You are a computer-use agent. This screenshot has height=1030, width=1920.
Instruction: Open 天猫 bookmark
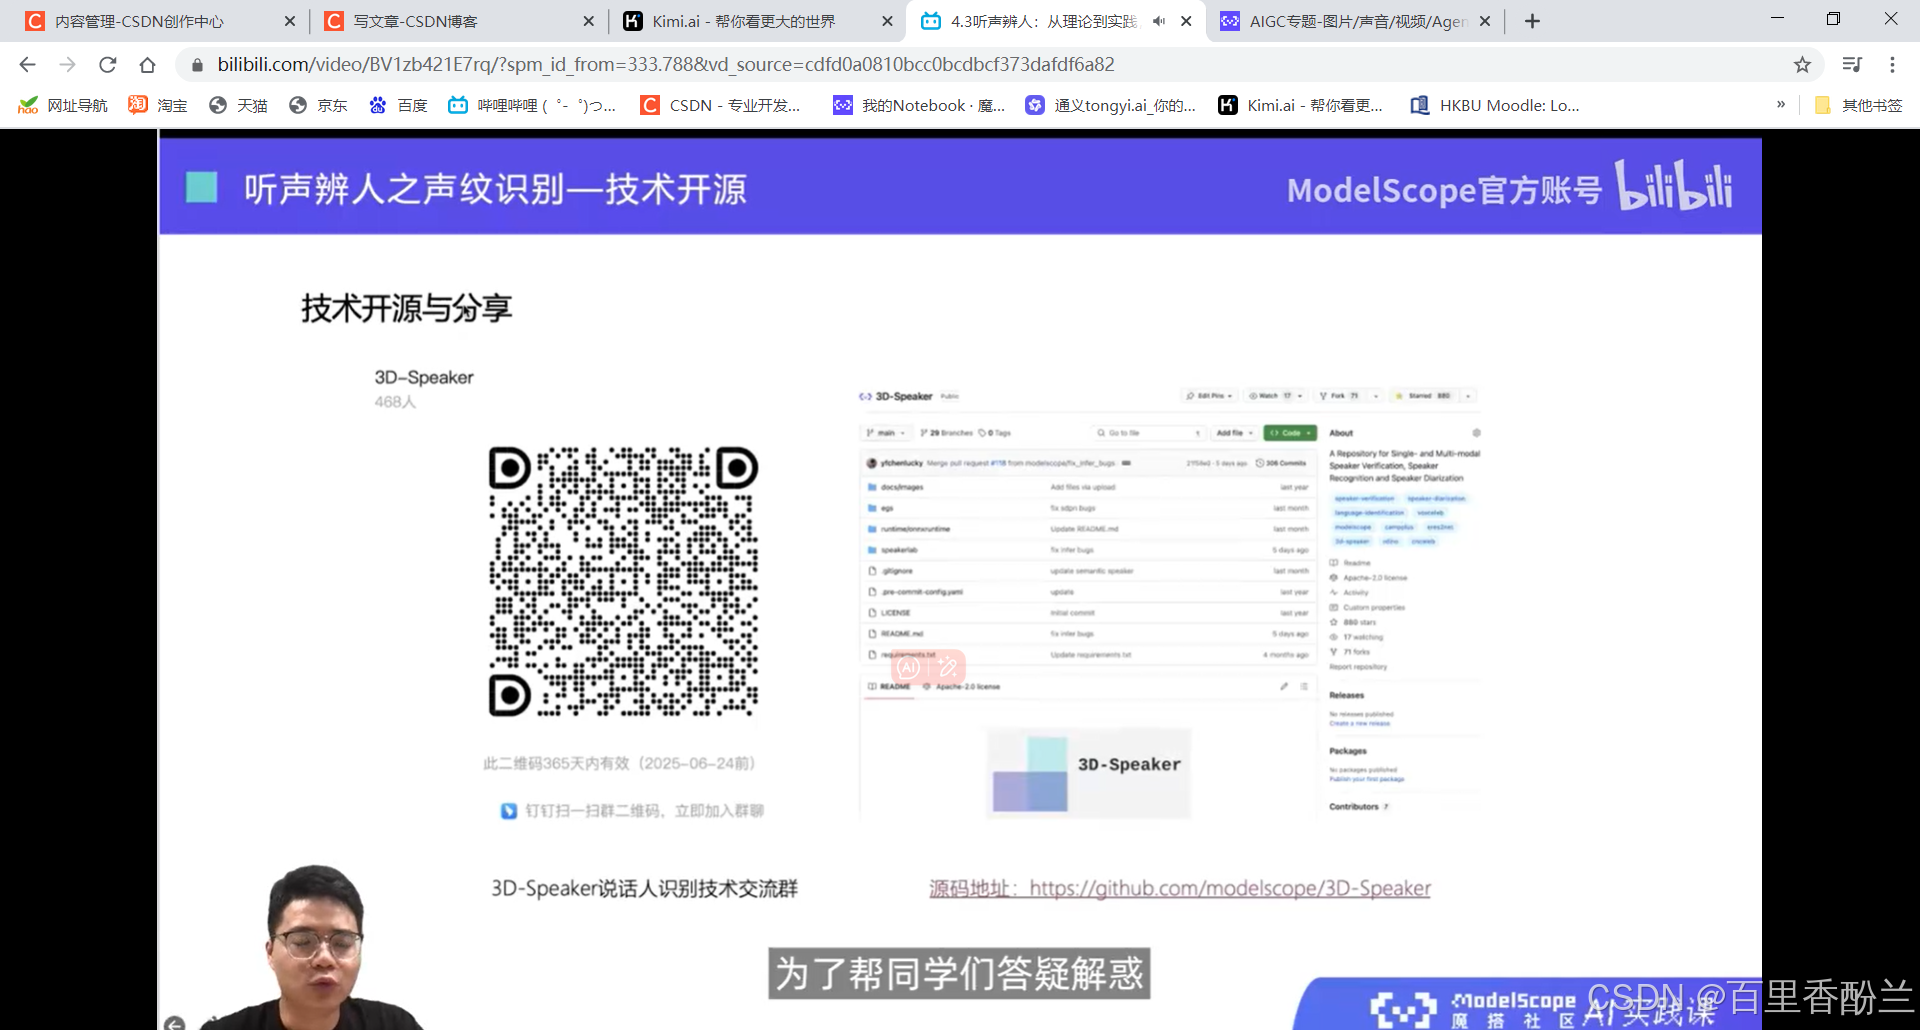(238, 105)
